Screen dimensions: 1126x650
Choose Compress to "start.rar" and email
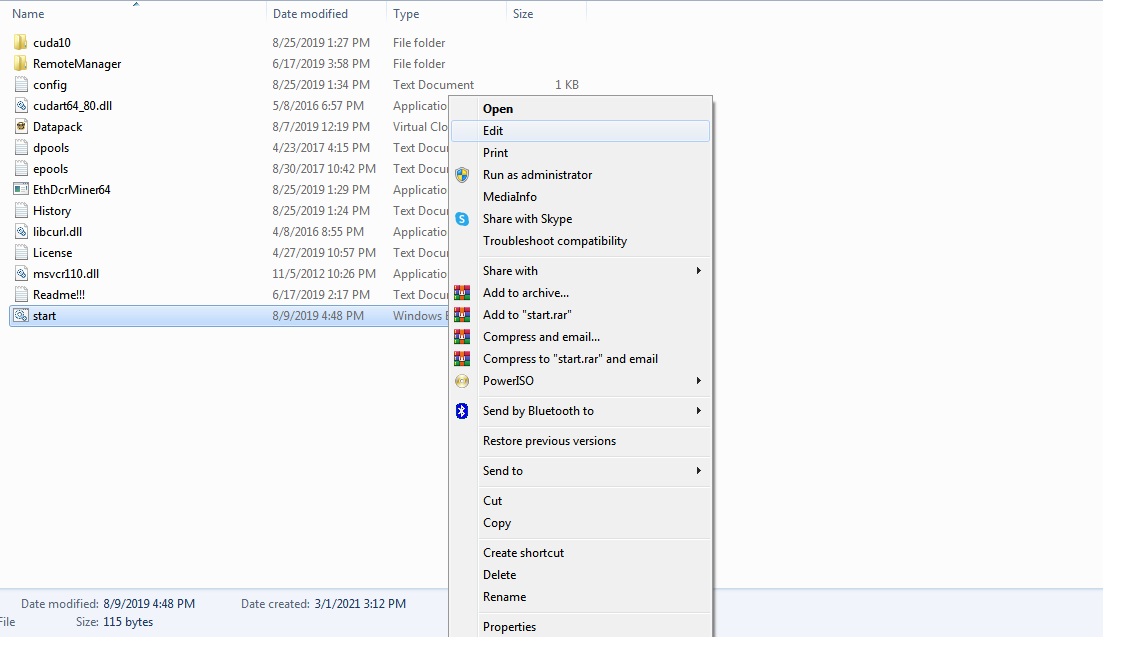coord(580,358)
